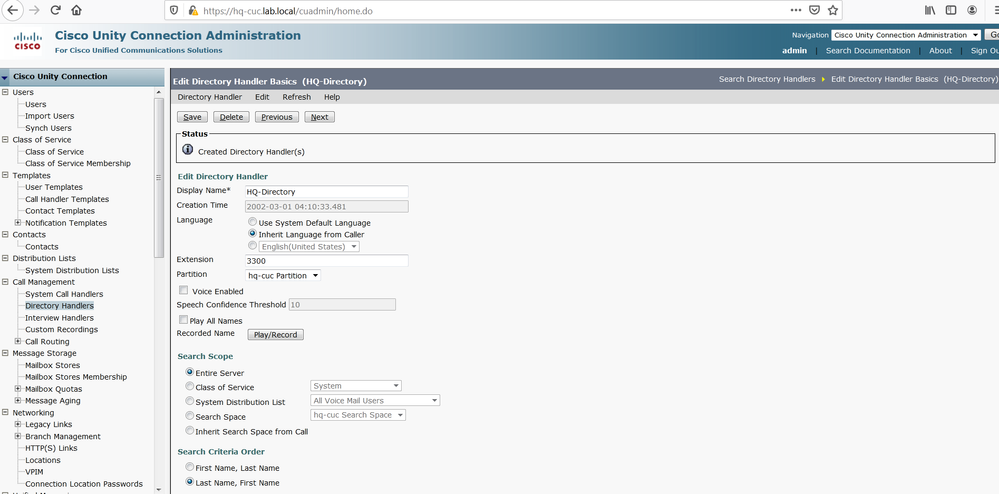Select First Name, Last Name order
Image resolution: width=999 pixels, height=494 pixels.
[189, 467]
